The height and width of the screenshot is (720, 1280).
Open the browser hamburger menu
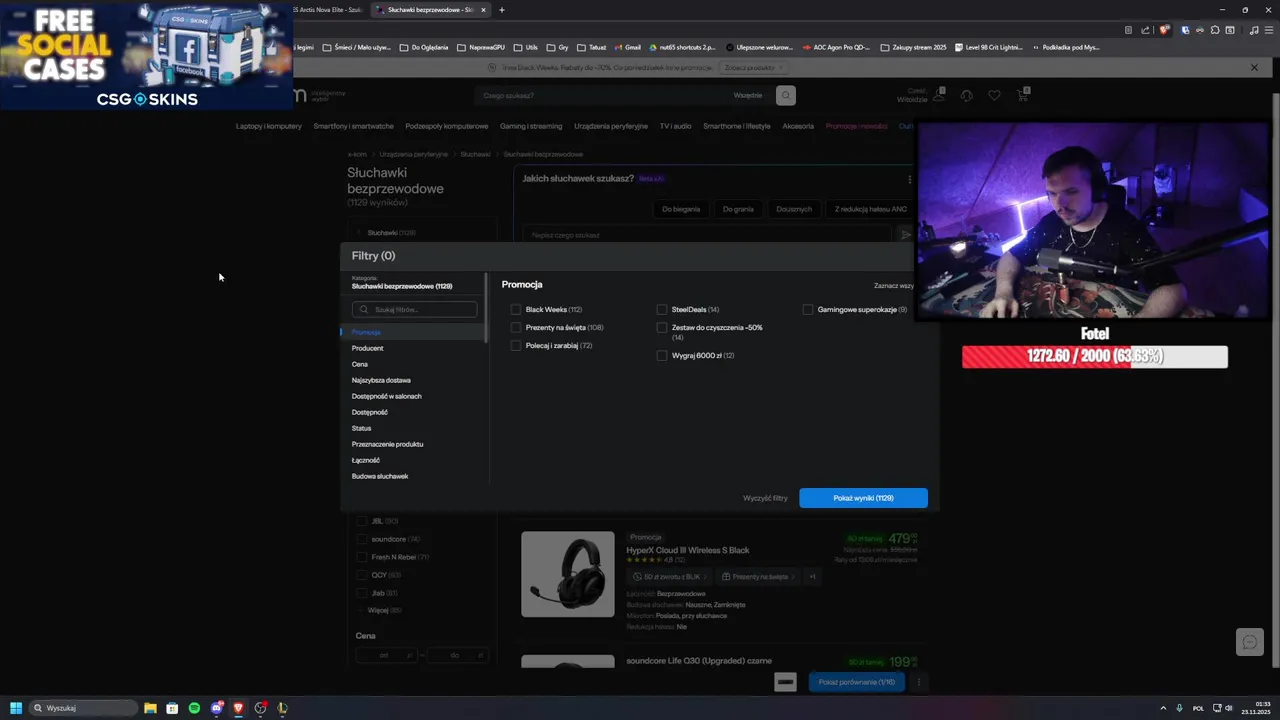[1268, 30]
